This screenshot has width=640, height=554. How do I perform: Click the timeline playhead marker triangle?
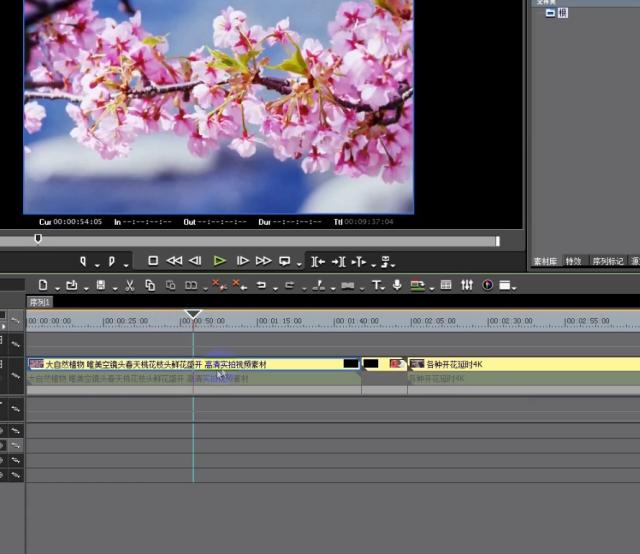point(193,314)
